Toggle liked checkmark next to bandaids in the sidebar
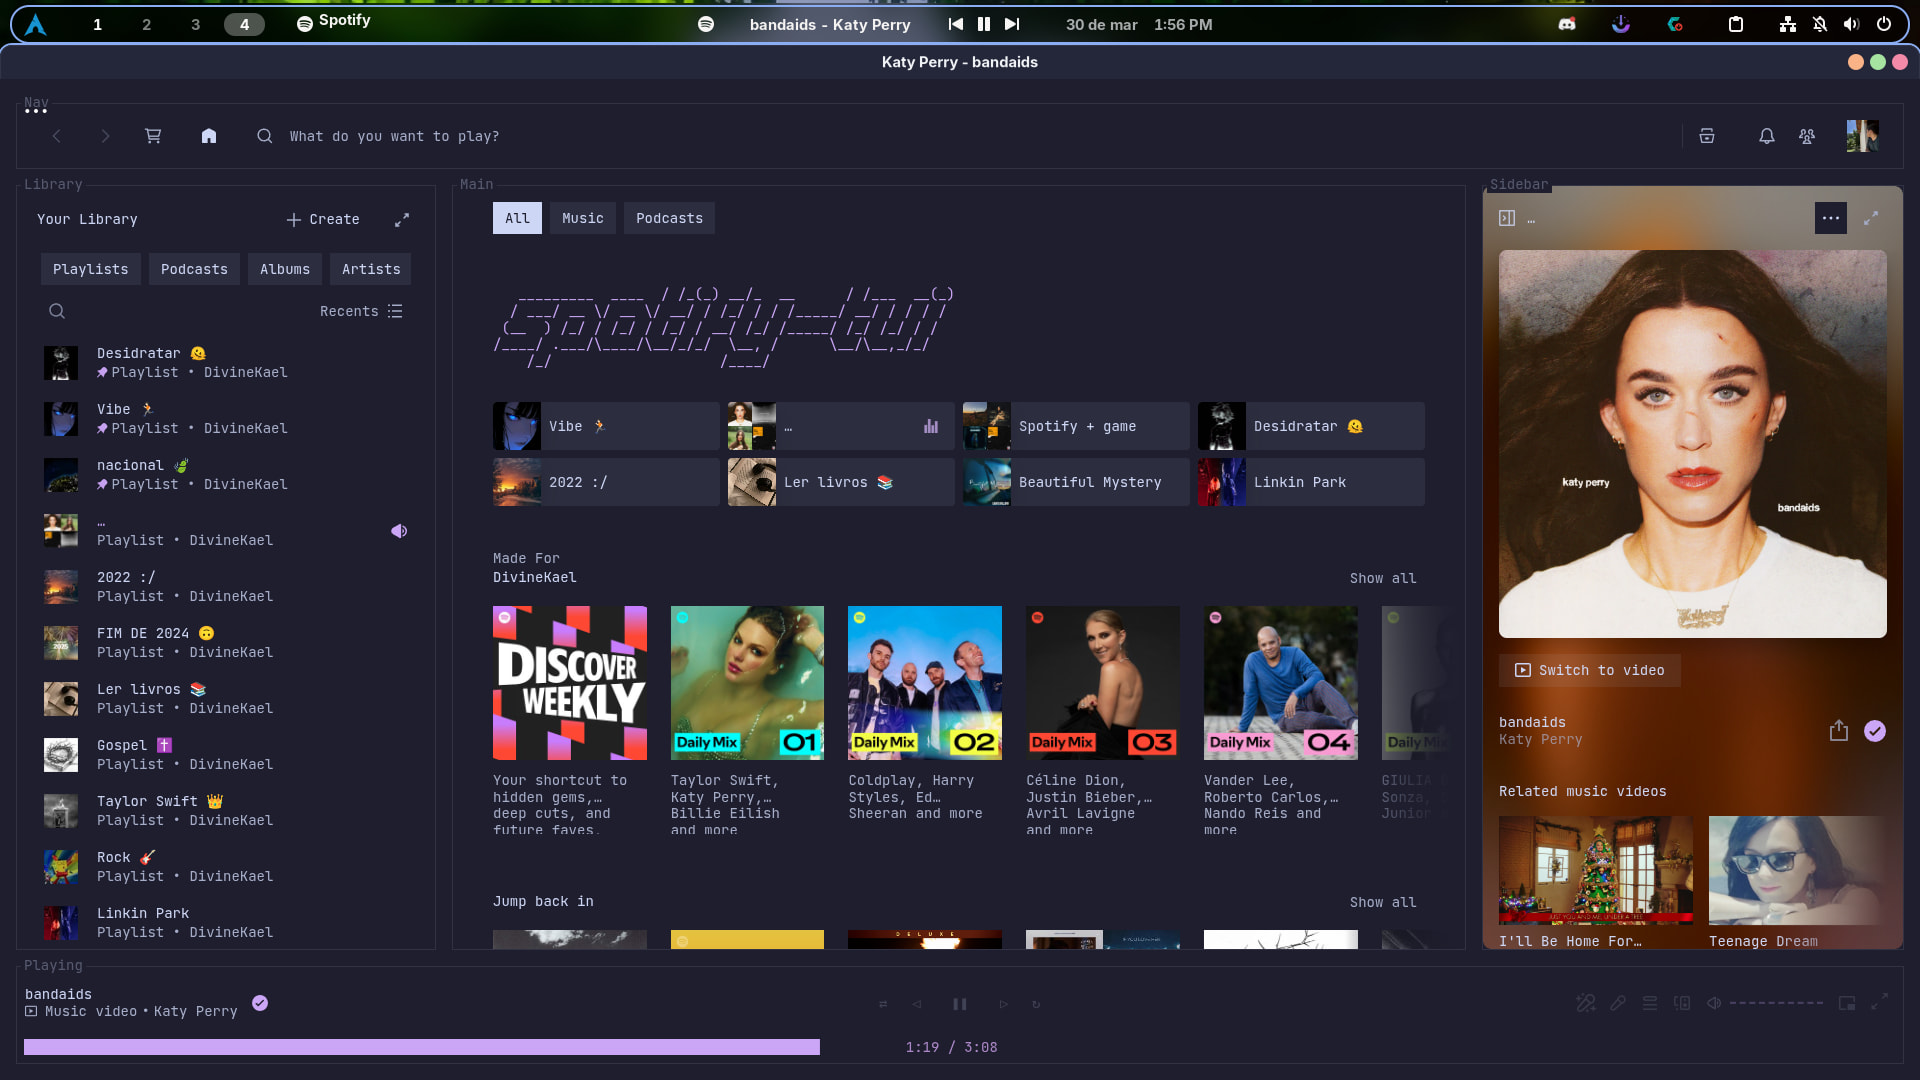The width and height of the screenshot is (1920, 1080). 1874,731
